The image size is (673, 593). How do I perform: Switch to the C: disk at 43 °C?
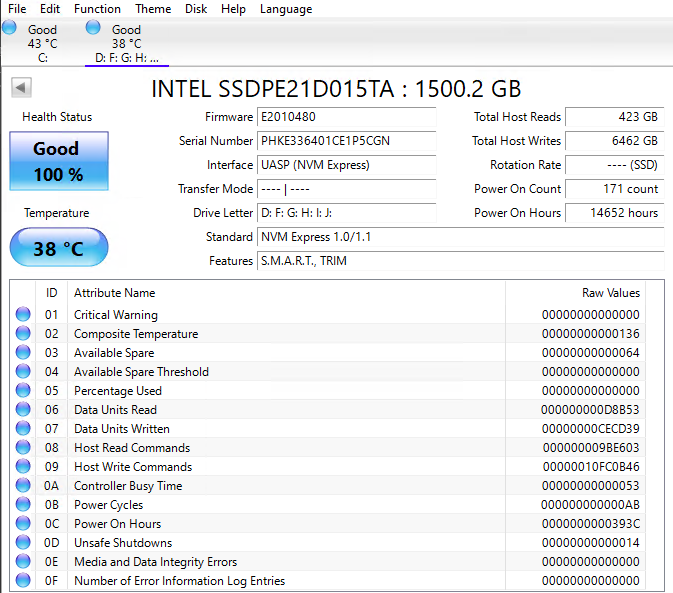(42, 43)
